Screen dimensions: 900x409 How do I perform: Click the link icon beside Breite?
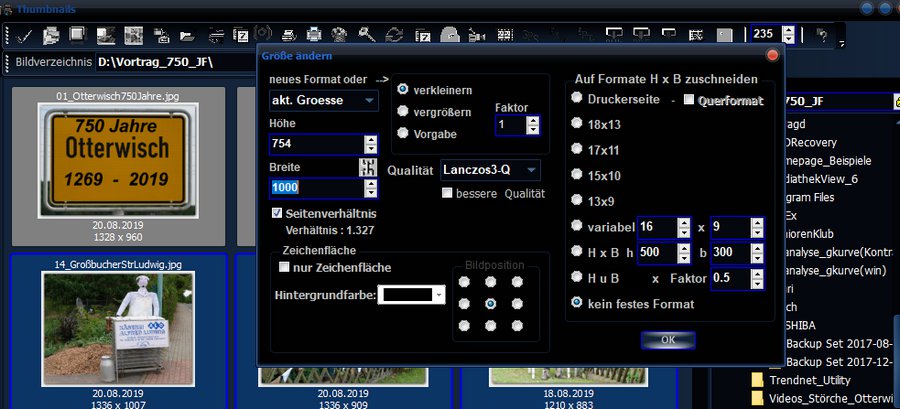[368, 166]
